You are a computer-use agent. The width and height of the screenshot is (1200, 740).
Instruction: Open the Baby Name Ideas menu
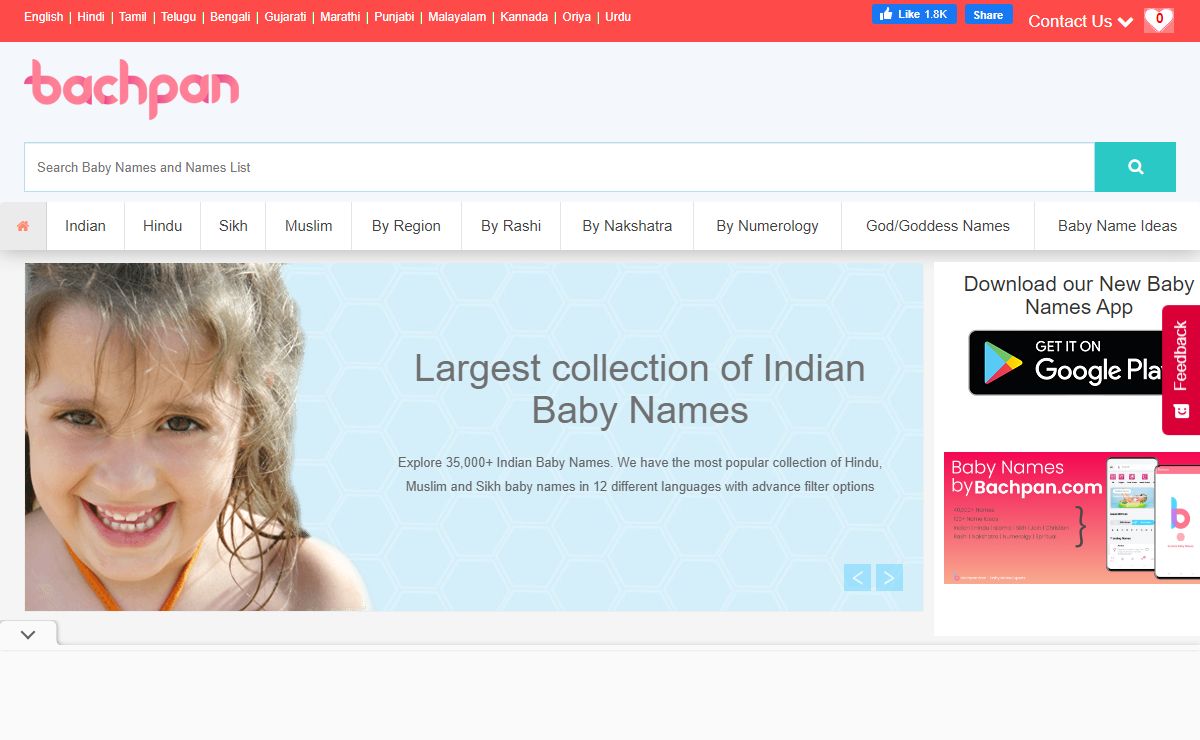tap(1117, 226)
